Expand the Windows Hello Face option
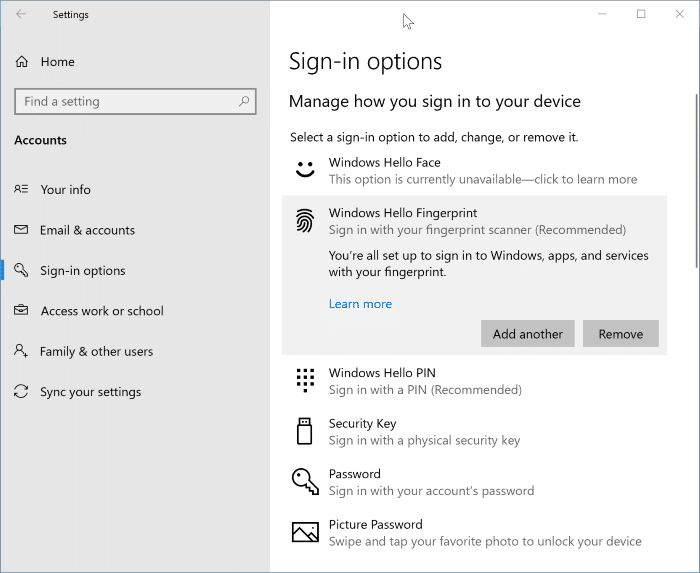Viewport: 700px width, 573px height. (474, 170)
